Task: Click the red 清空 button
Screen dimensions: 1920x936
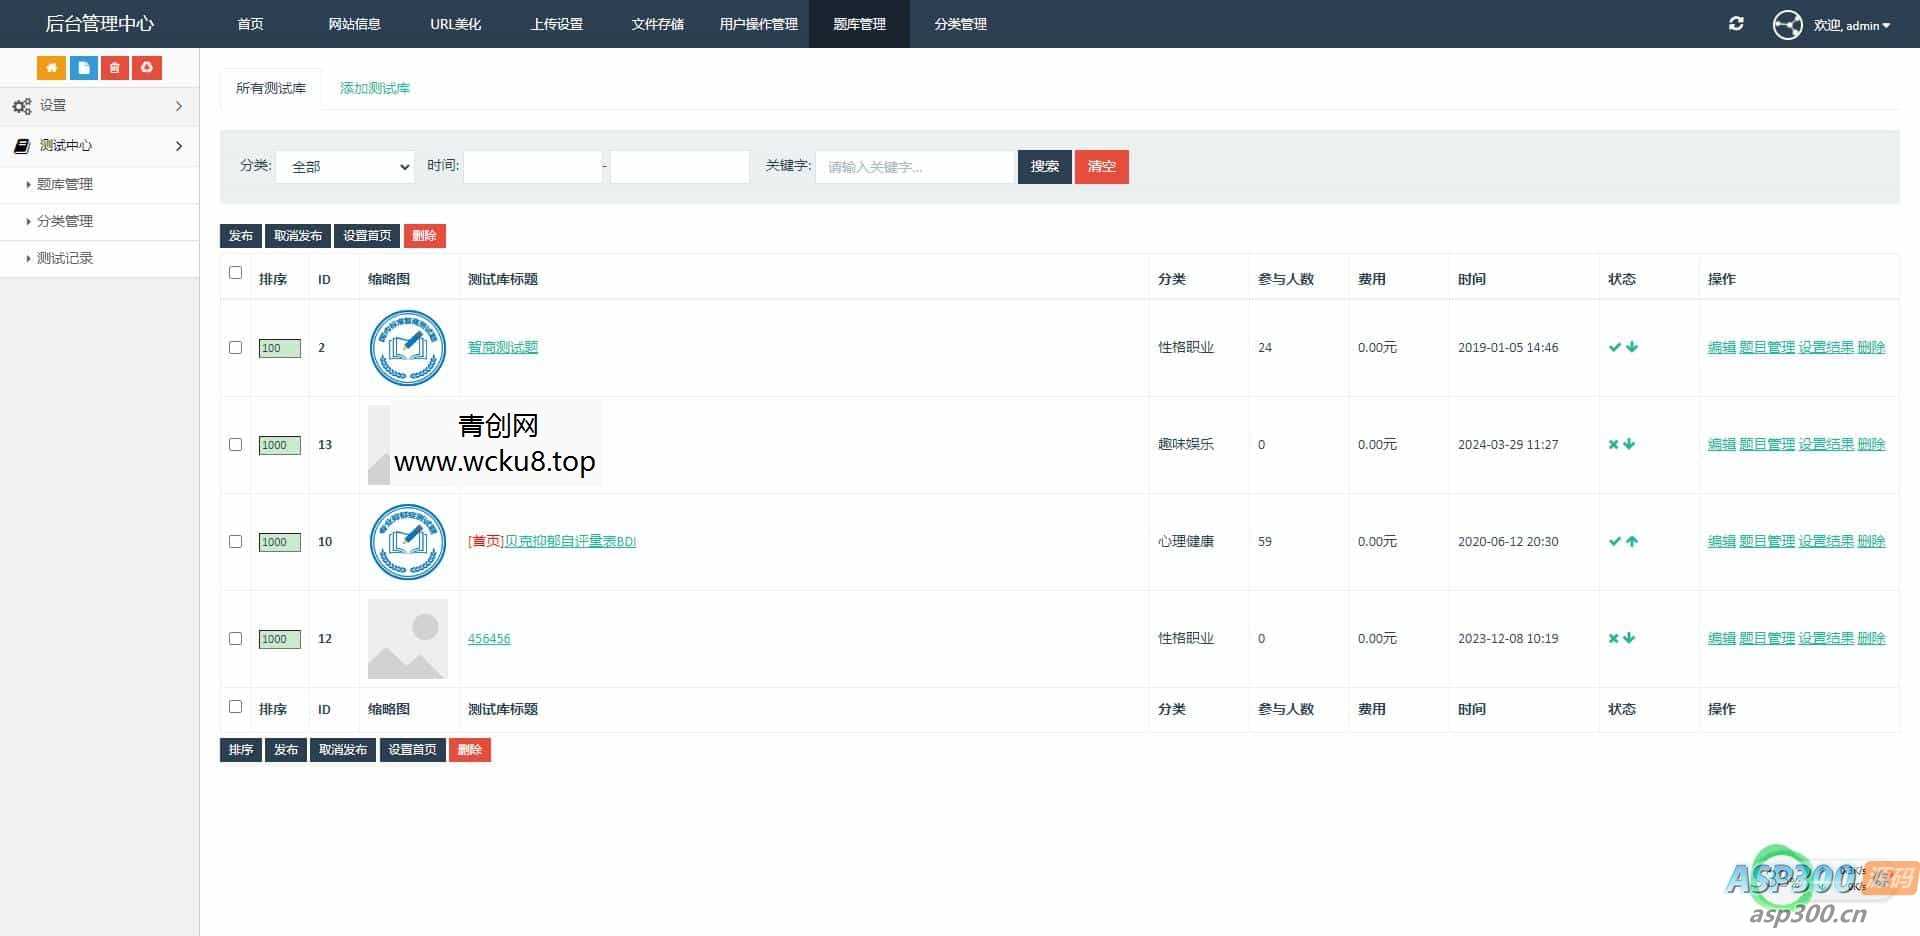Action: (x=1101, y=167)
